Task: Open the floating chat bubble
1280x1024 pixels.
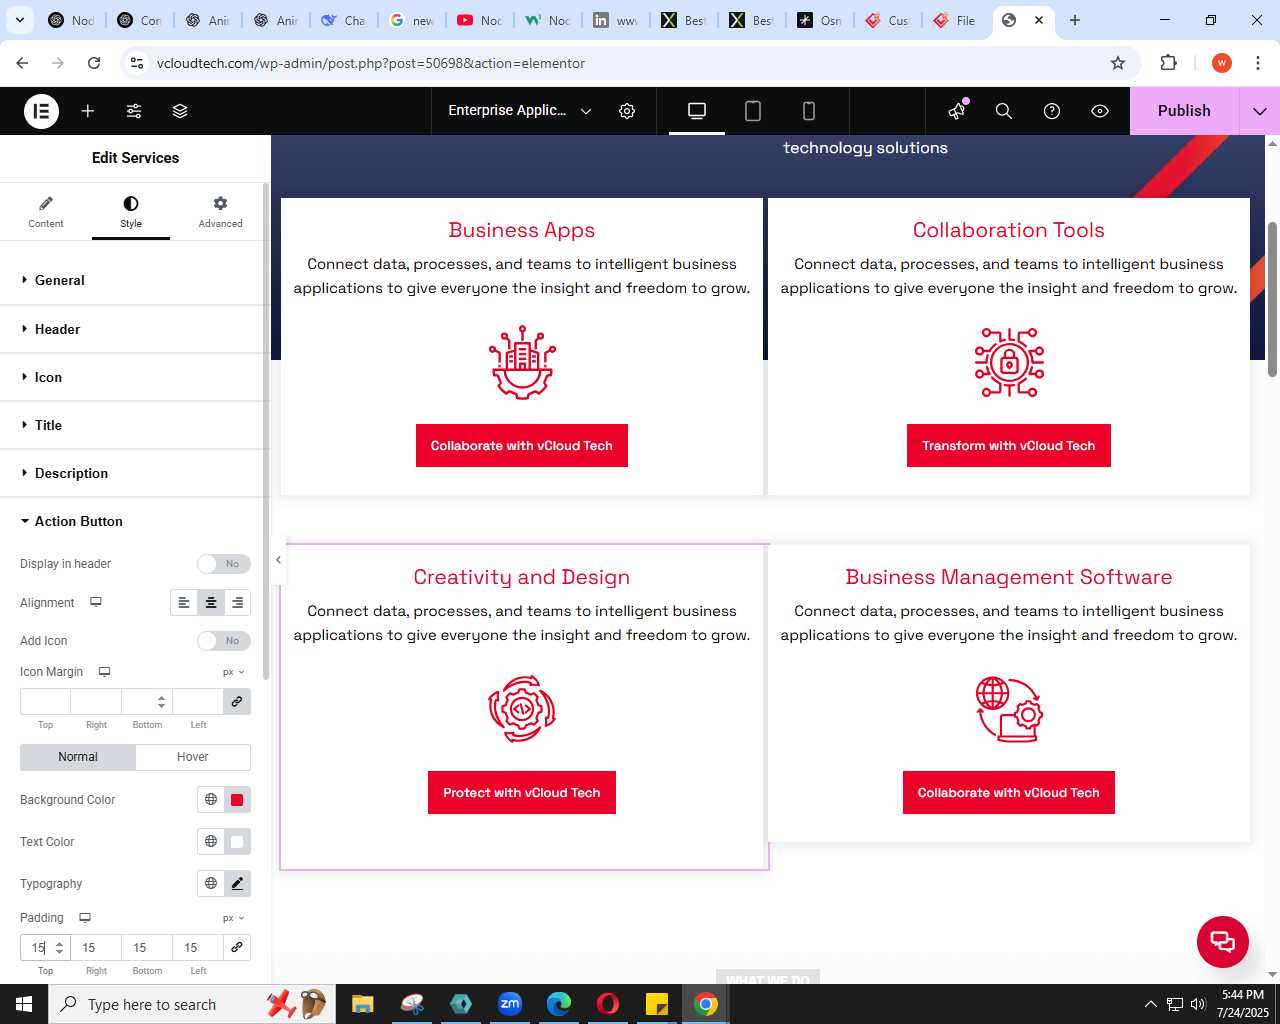Action: 1223,942
